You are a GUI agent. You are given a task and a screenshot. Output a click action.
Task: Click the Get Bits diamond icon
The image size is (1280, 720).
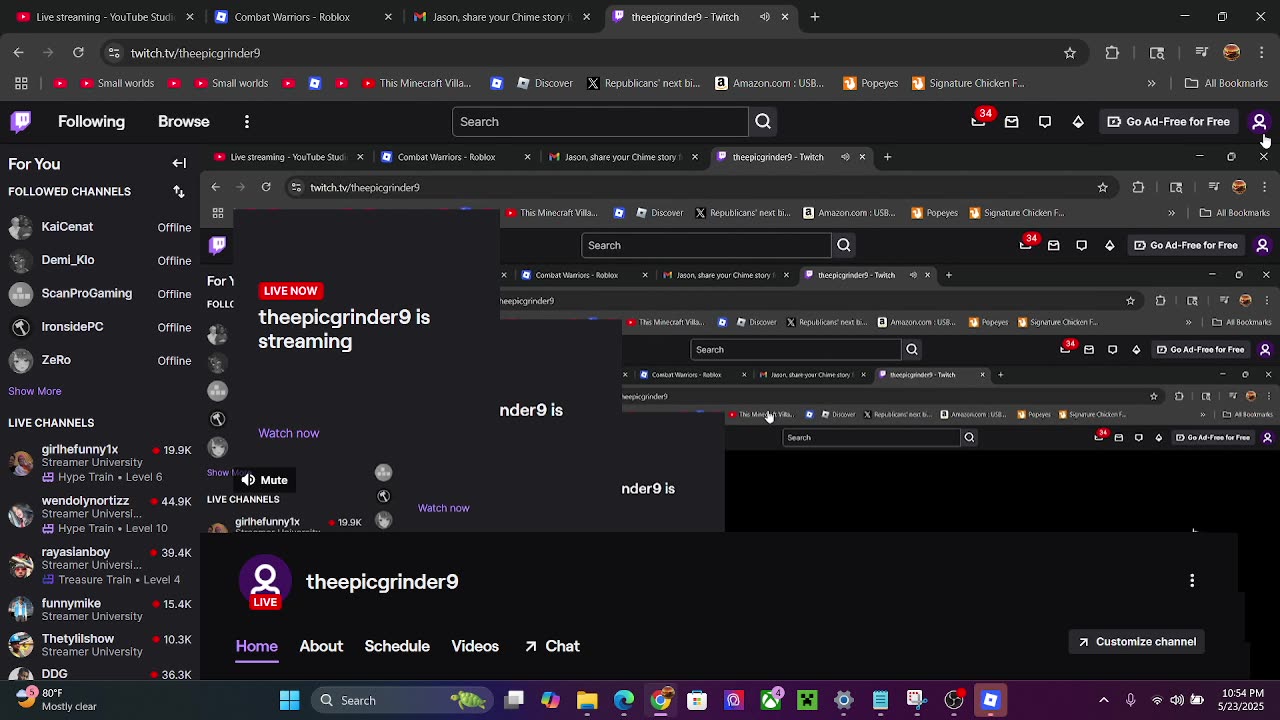[1078, 122]
